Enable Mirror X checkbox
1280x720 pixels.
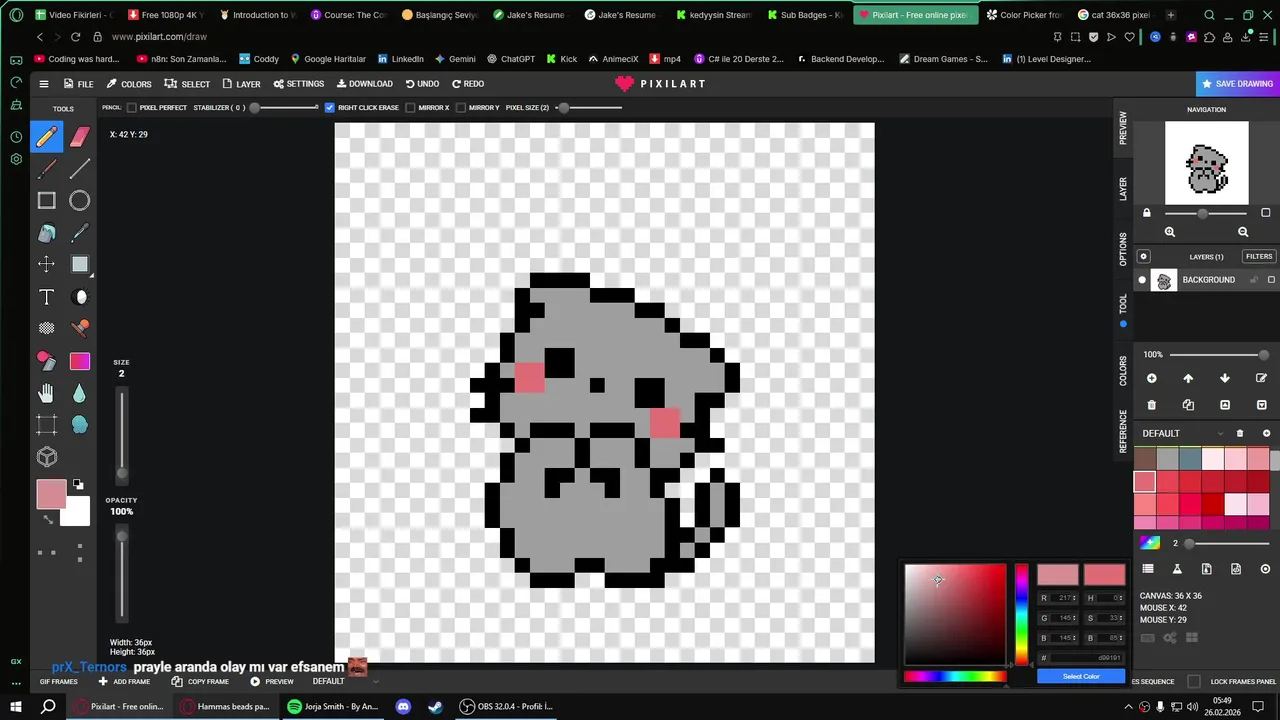[x=411, y=107]
